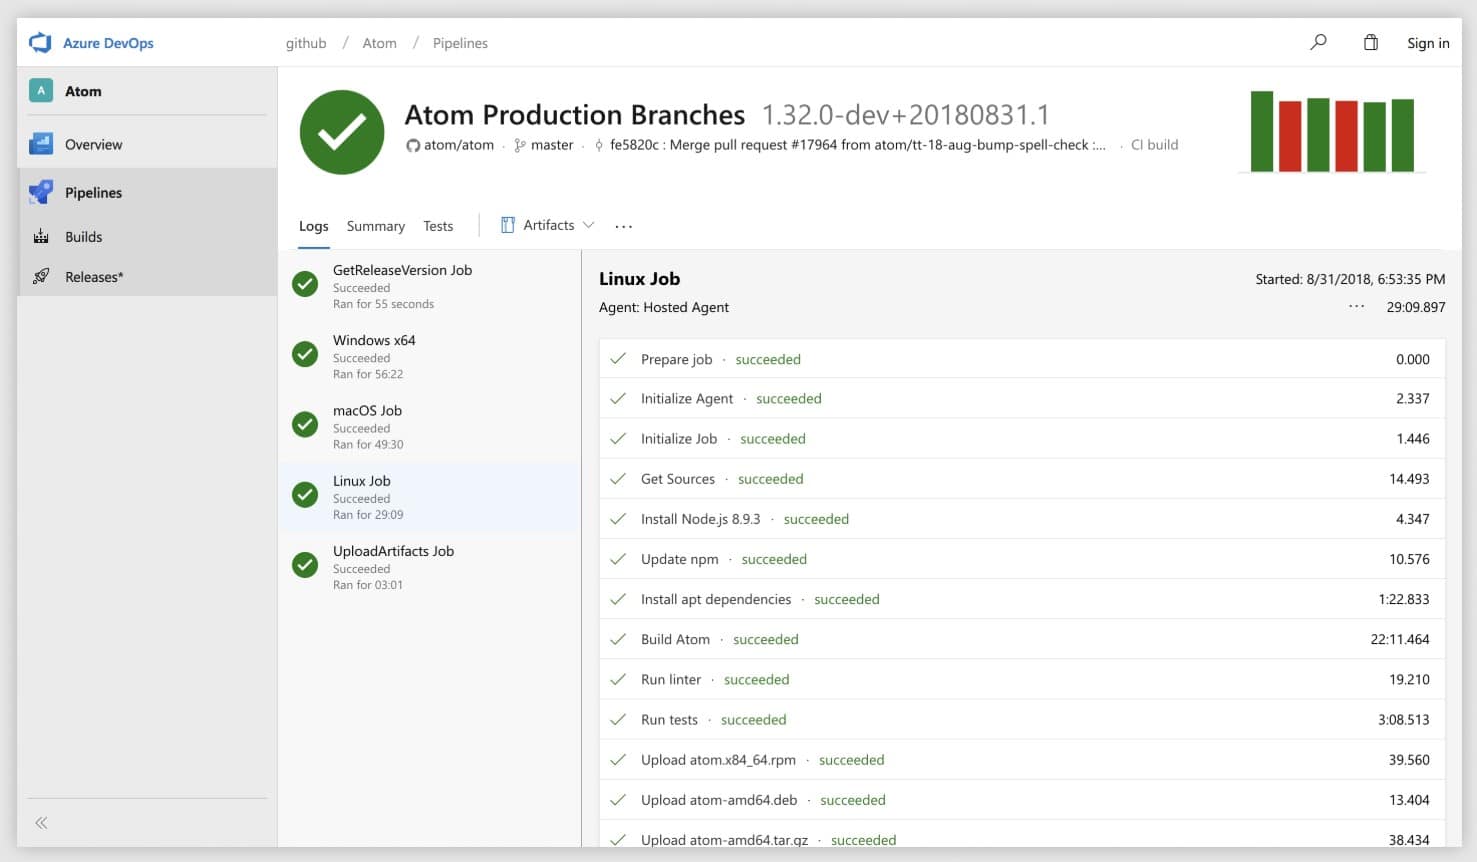The image size is (1477, 862).
Task: Collapse the sidebar with double chevron icon
Action: (x=41, y=823)
